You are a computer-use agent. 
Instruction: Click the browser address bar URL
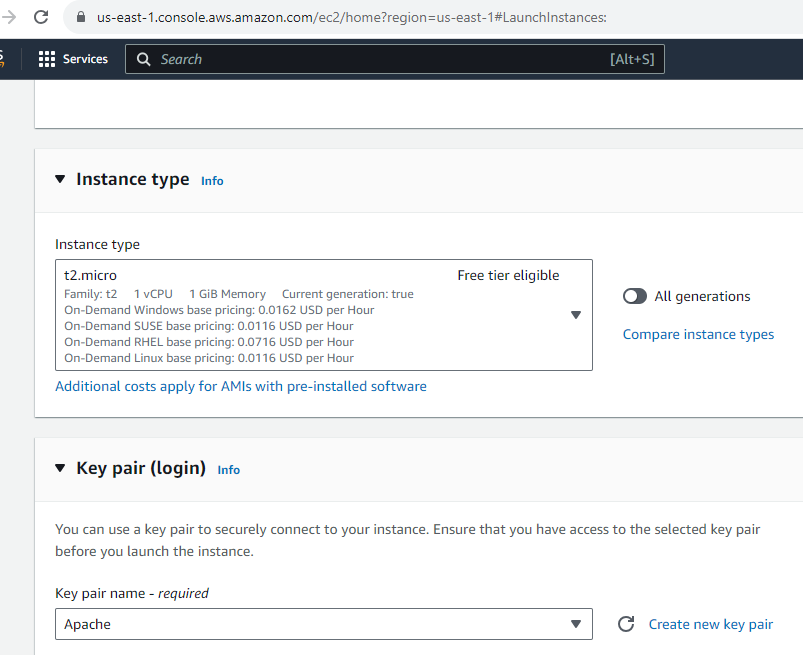351,17
